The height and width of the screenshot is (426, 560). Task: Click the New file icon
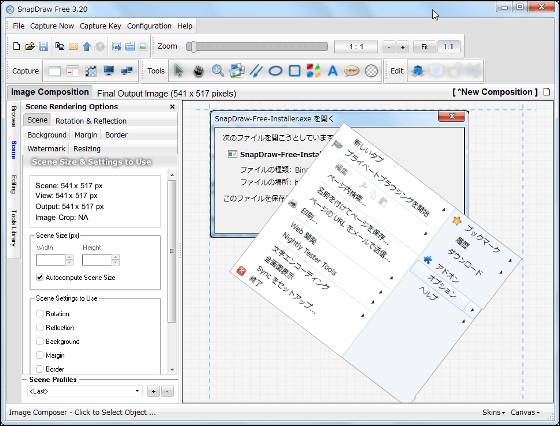[16, 46]
